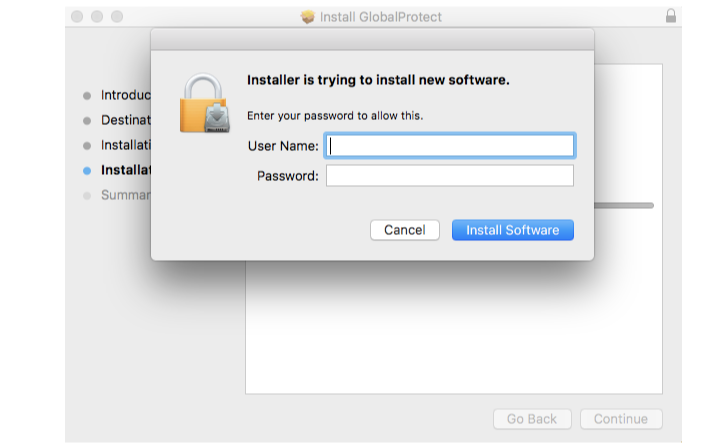
Task: Click the bold current Installation step
Action: pyautogui.click(x=125, y=170)
